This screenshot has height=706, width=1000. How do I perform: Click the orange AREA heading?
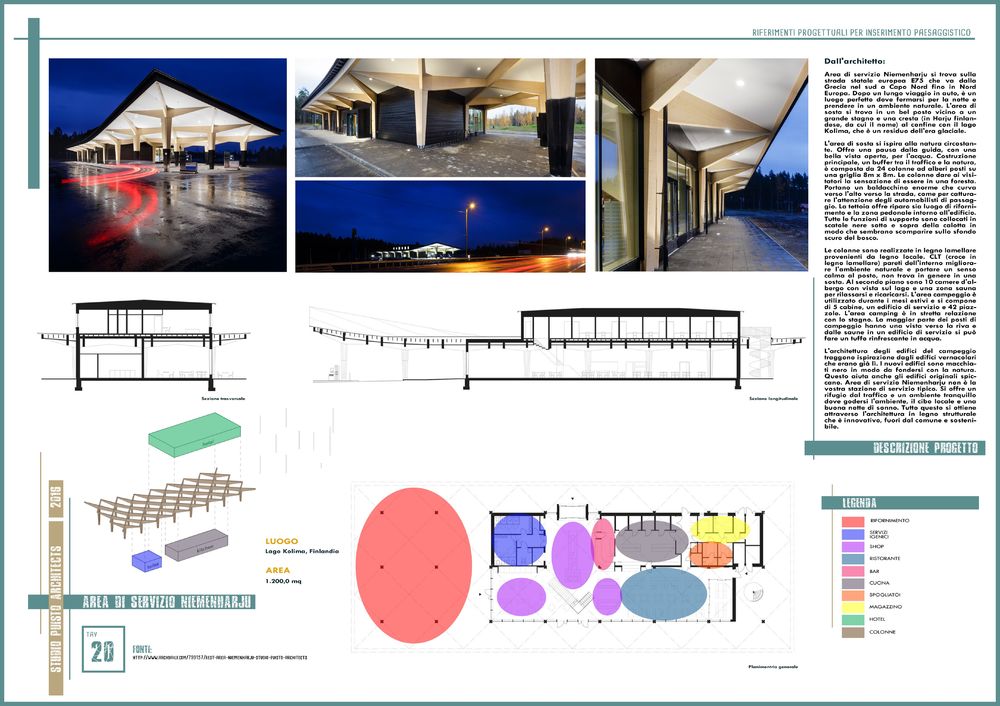tap(277, 570)
